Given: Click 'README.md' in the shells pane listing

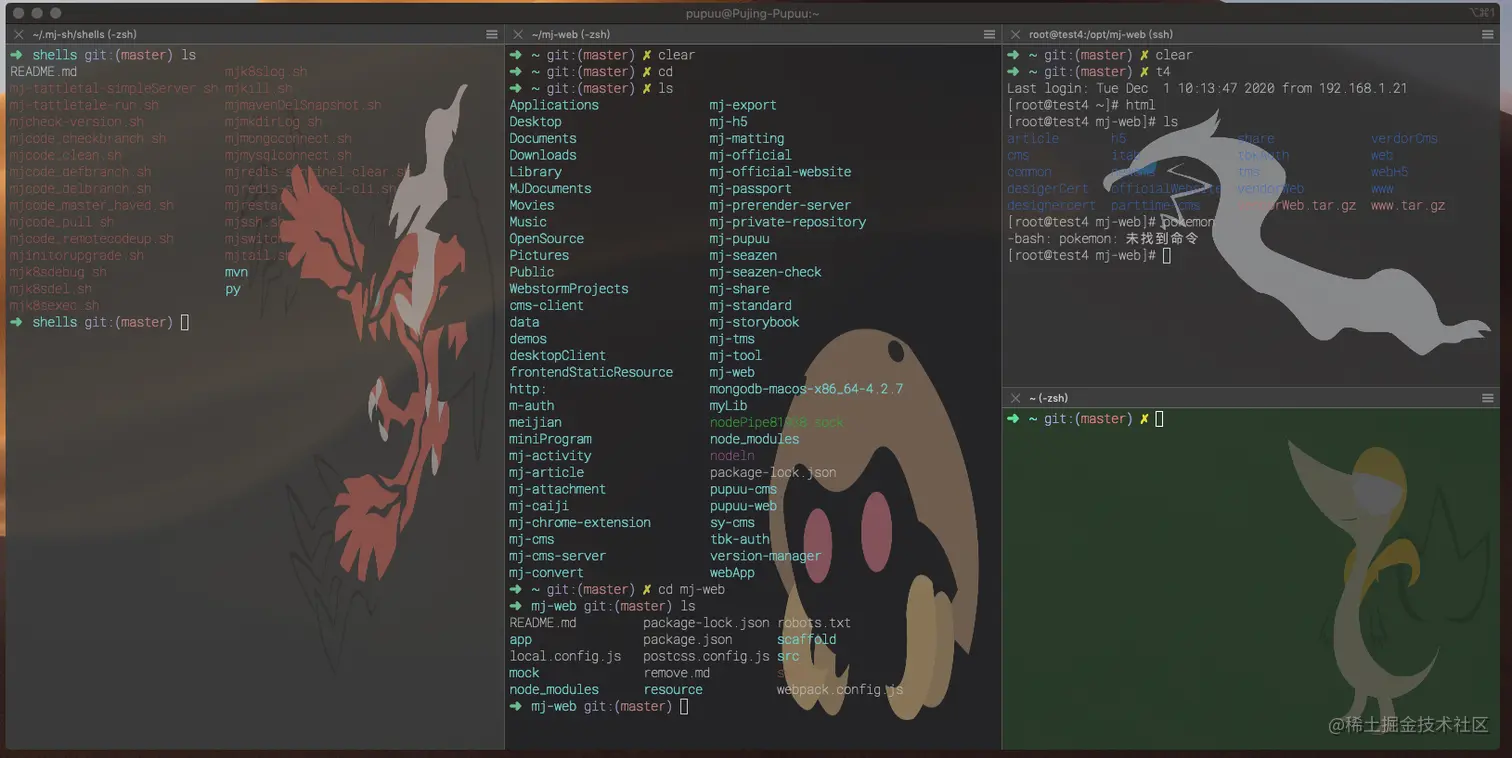Looking at the screenshot, I should (43, 72).
